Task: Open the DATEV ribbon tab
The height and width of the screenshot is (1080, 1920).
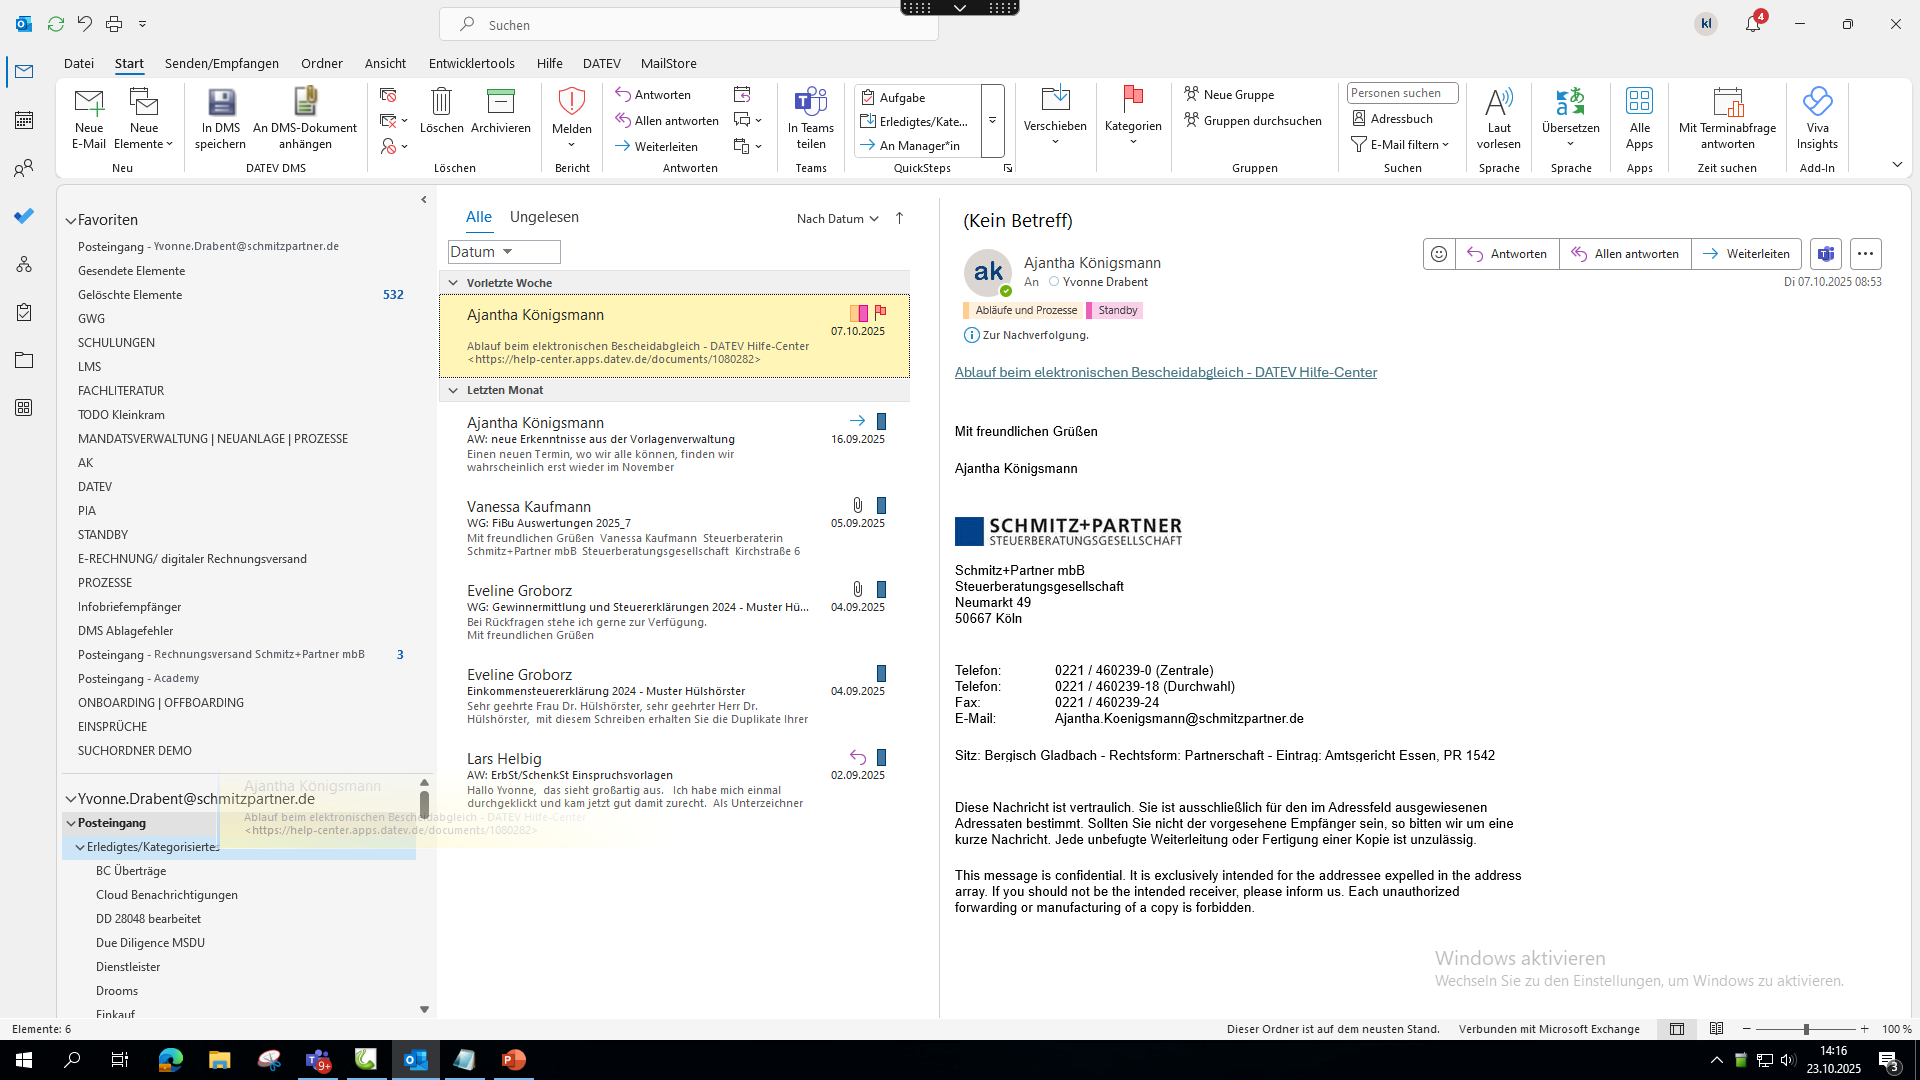Action: (x=602, y=63)
